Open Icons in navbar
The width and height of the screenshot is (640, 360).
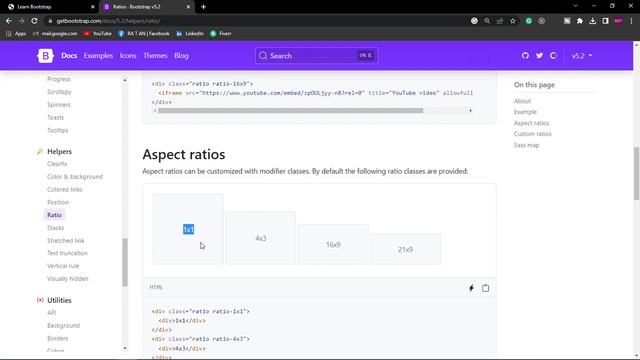coord(128,56)
